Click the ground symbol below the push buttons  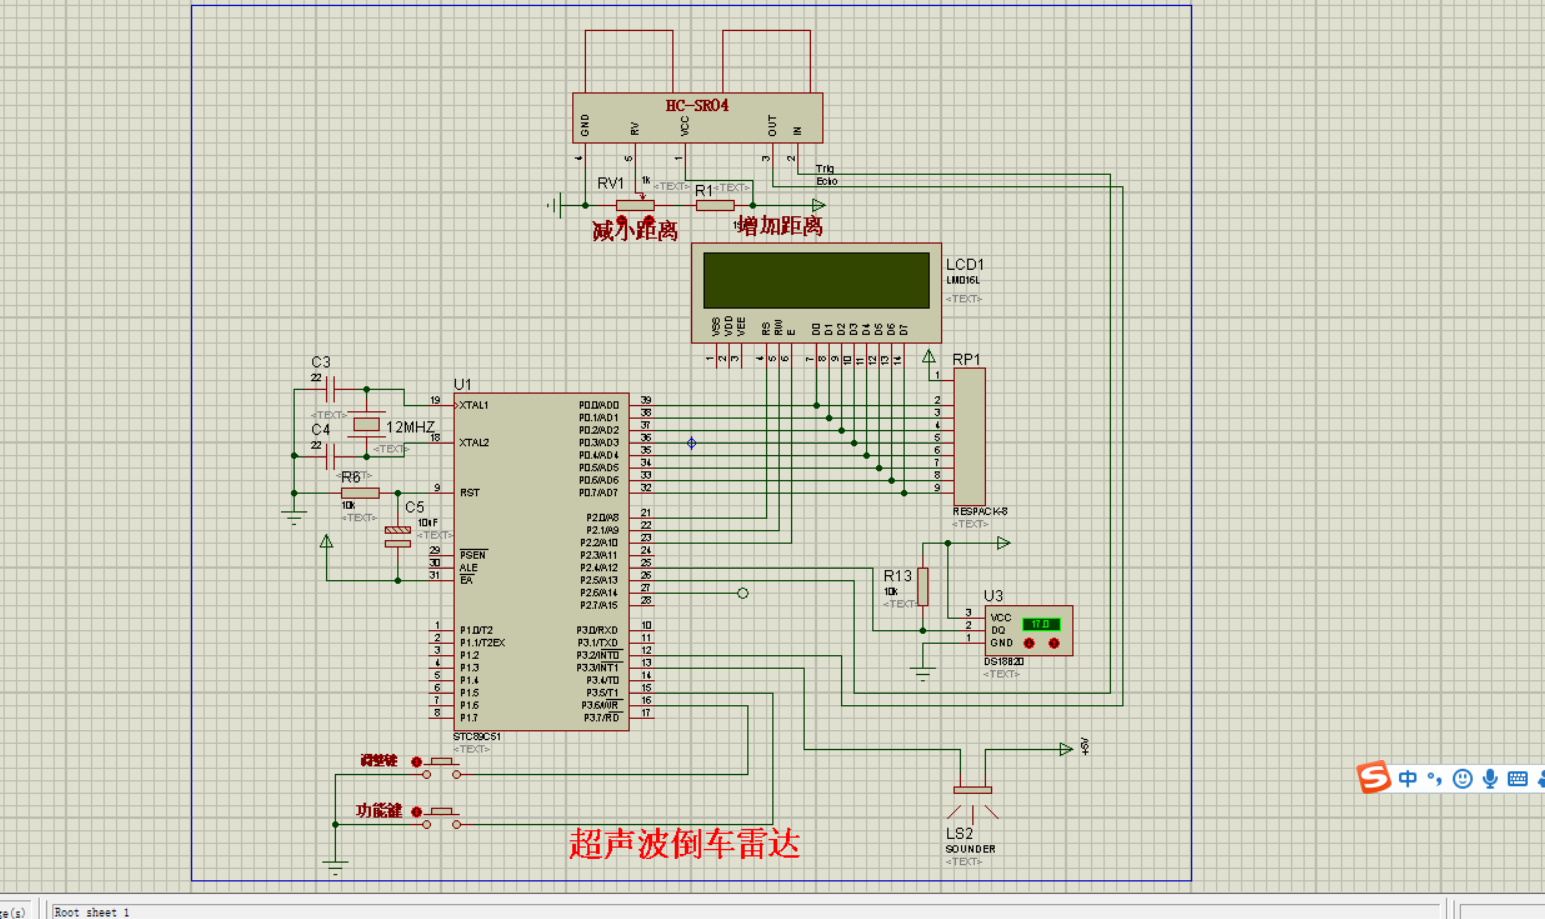[335, 868]
